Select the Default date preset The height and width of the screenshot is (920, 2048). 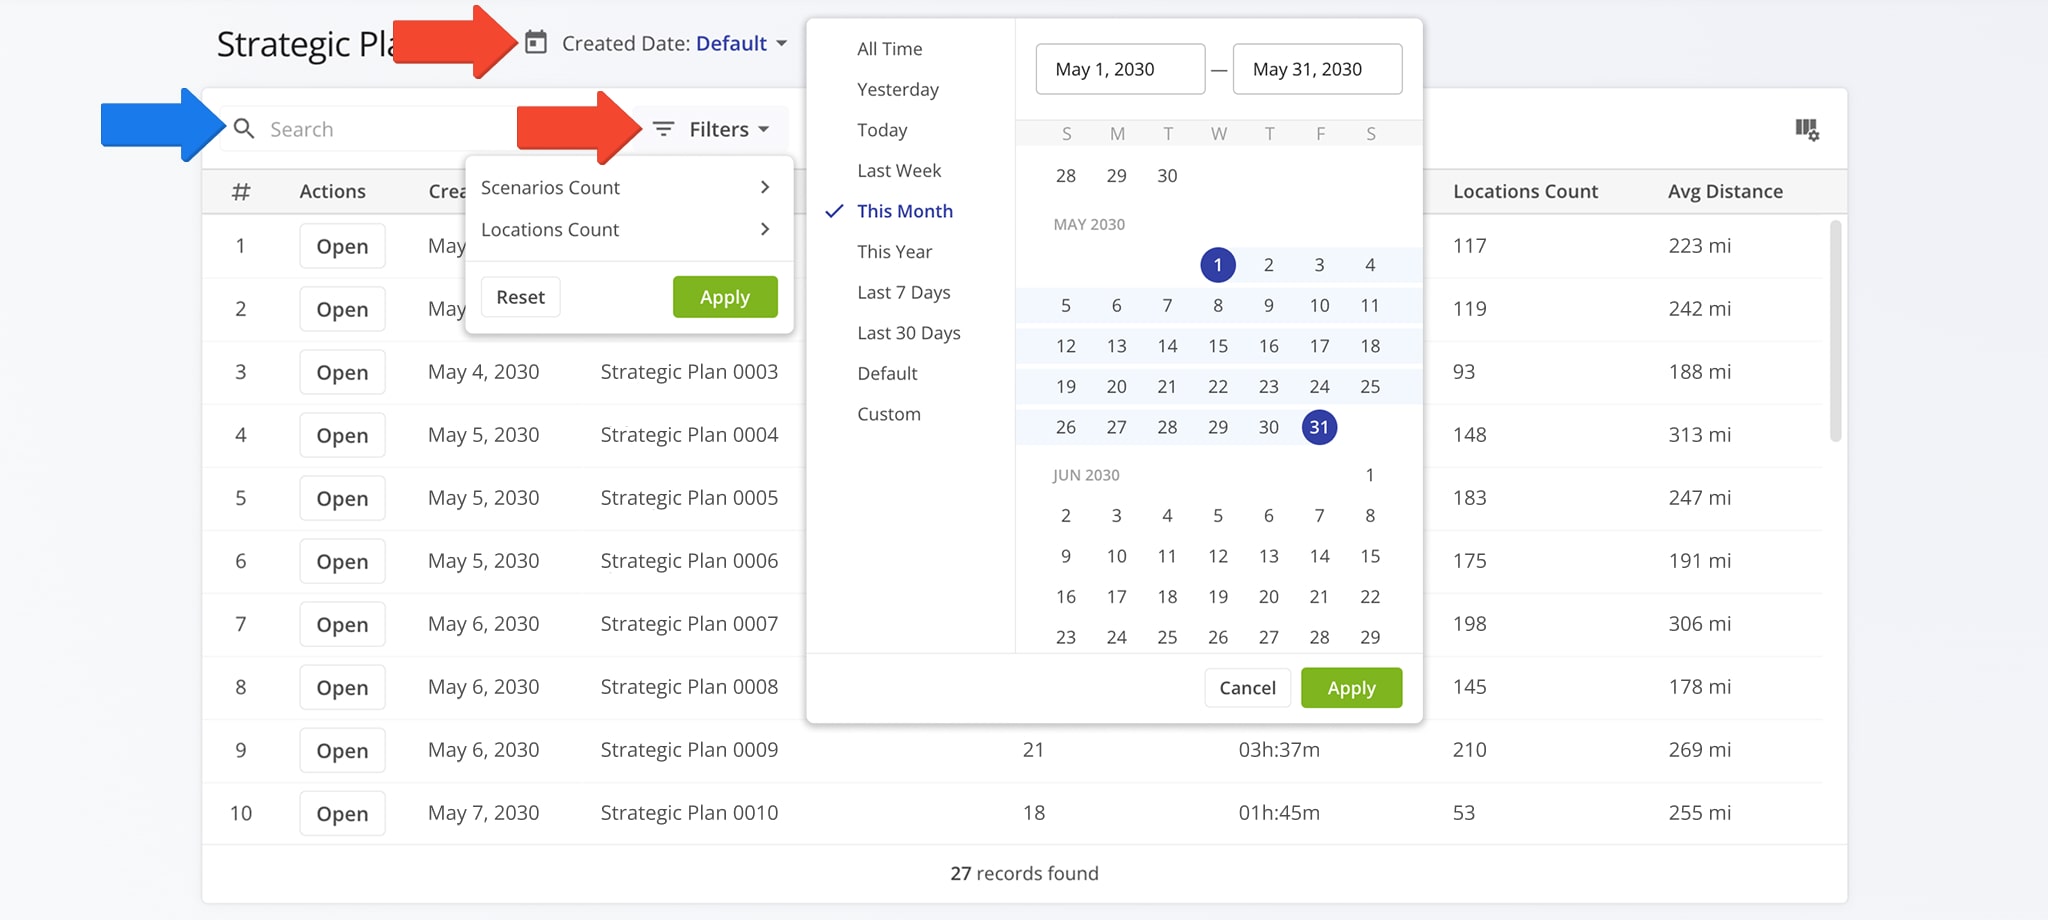coord(887,374)
